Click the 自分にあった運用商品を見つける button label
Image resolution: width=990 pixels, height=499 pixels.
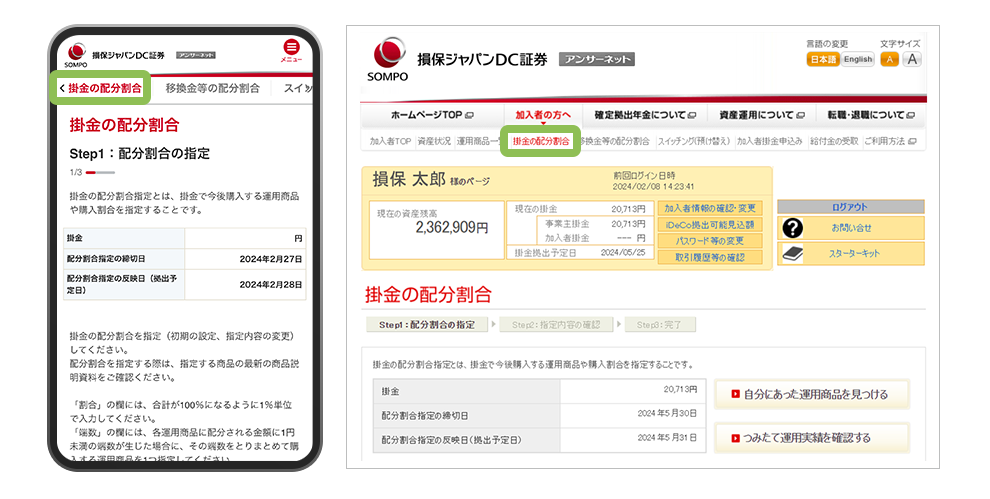point(816,394)
